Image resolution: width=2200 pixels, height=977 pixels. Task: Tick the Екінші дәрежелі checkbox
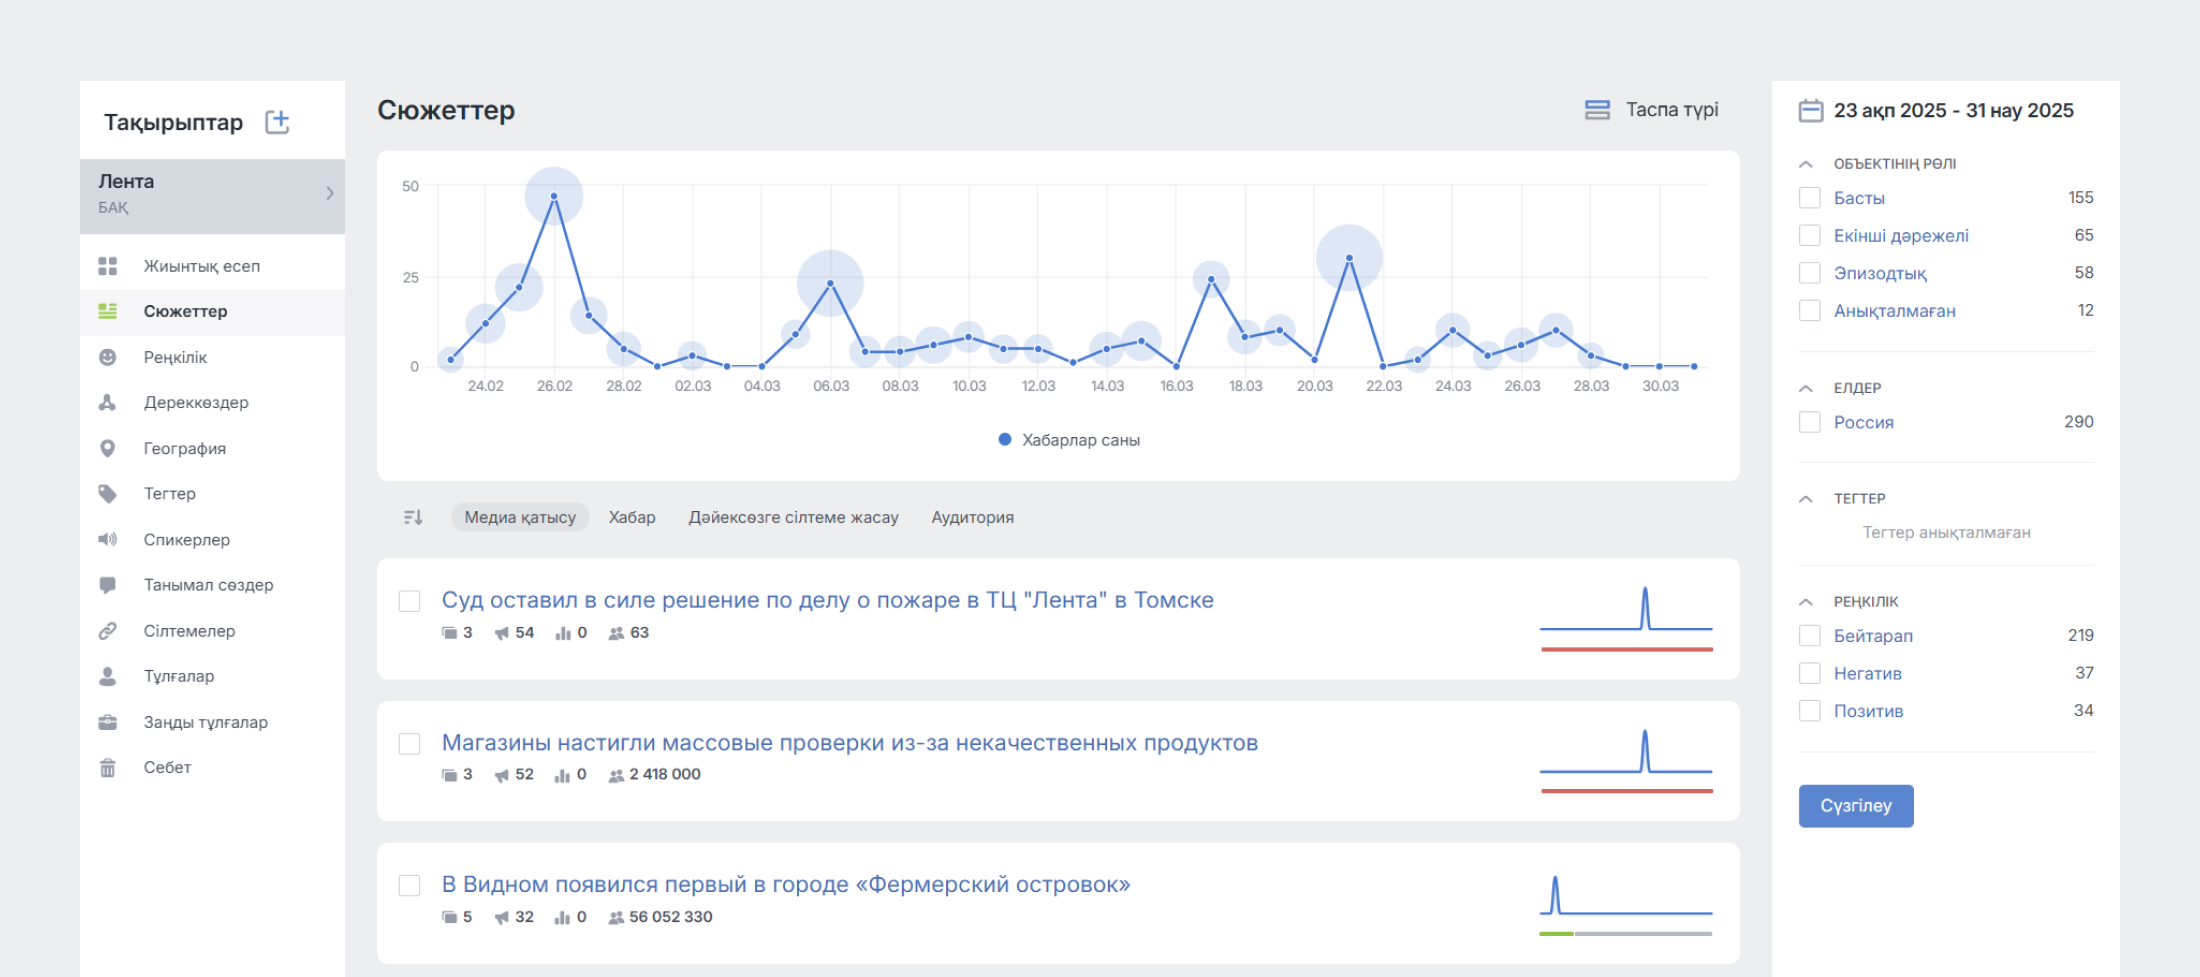pyautogui.click(x=1810, y=235)
